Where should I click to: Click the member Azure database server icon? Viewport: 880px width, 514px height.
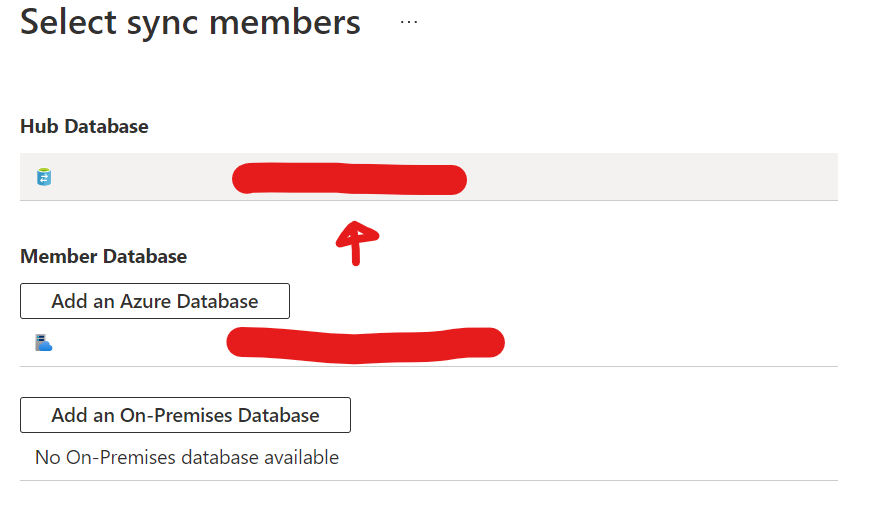pyautogui.click(x=44, y=342)
